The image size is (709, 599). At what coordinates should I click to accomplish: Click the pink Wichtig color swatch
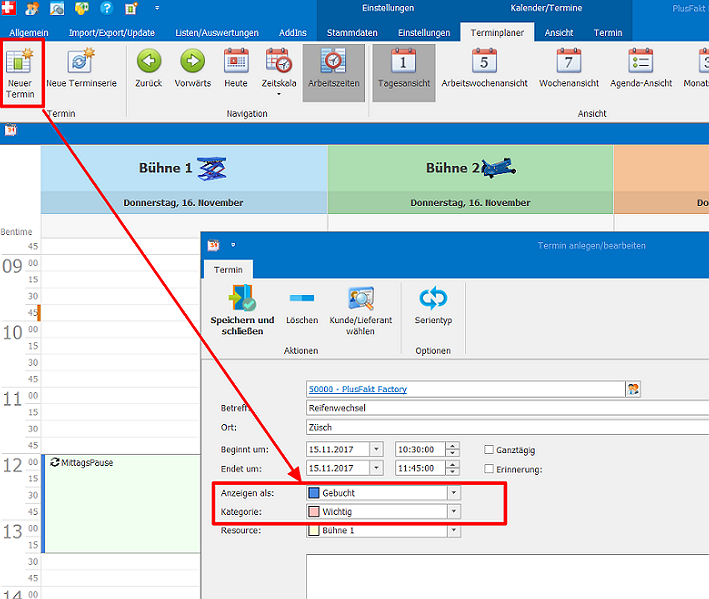[x=314, y=512]
